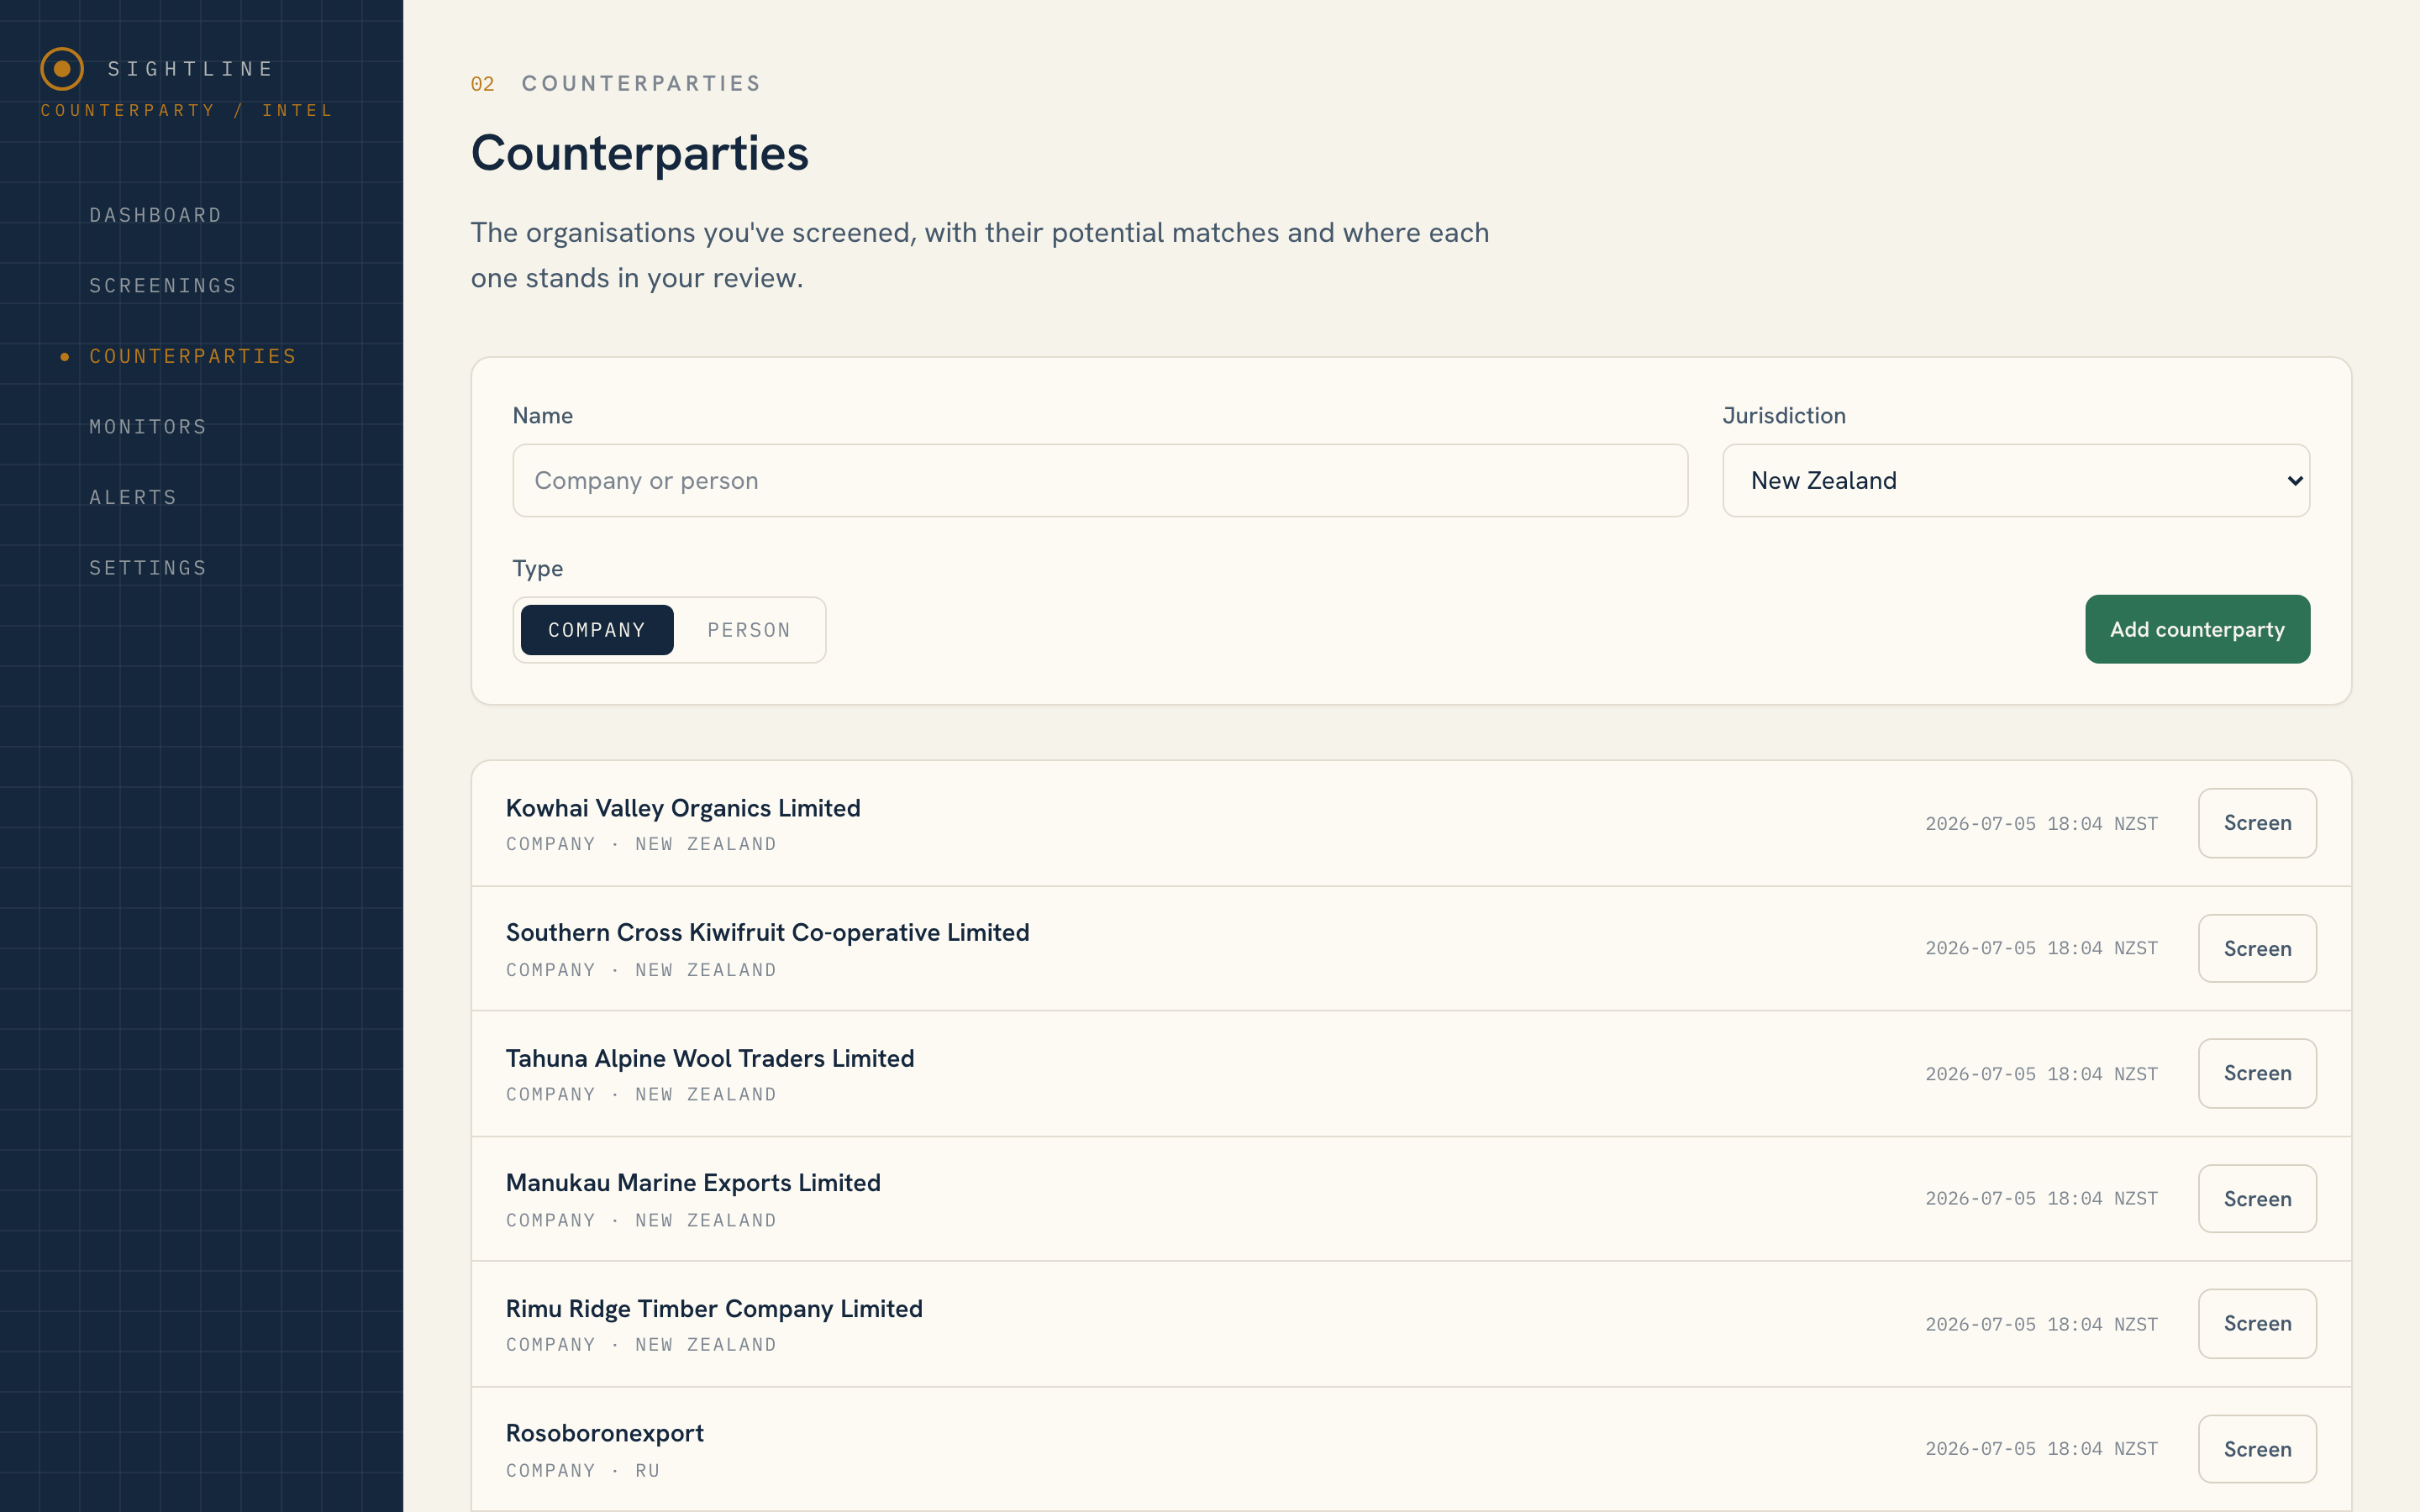This screenshot has width=2420, height=1512.
Task: Click the COMPANY · NEW ZEALAND label under Manukau Marine
Action: coord(641,1220)
